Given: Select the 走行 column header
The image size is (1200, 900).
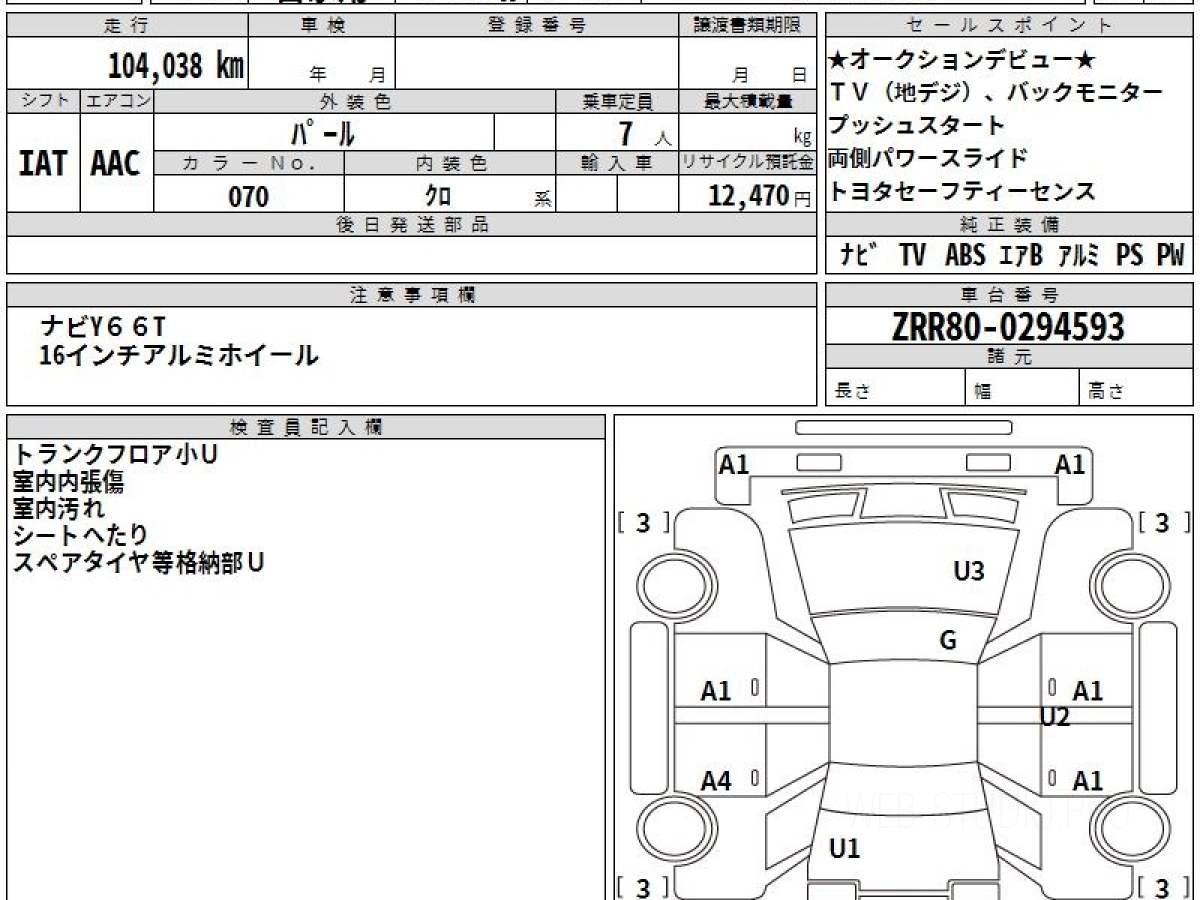Looking at the screenshot, I should click(127, 26).
